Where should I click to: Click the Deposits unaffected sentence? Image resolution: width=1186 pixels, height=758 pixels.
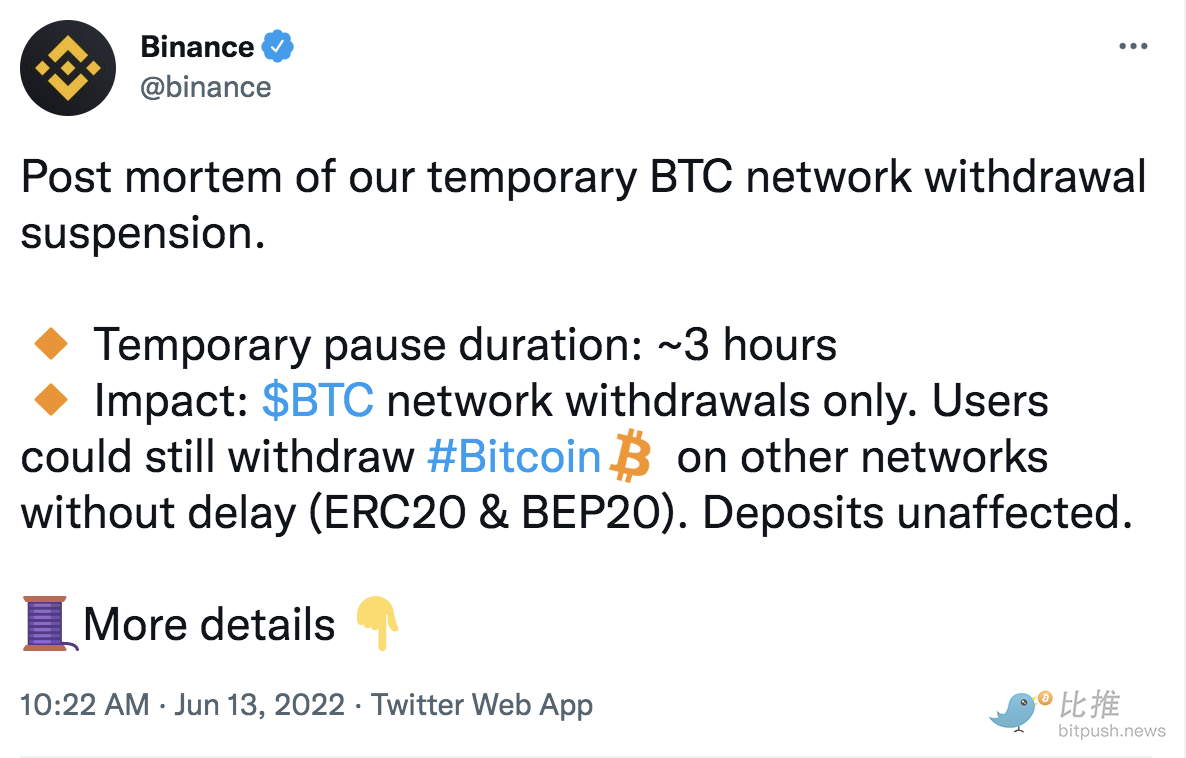(917, 513)
